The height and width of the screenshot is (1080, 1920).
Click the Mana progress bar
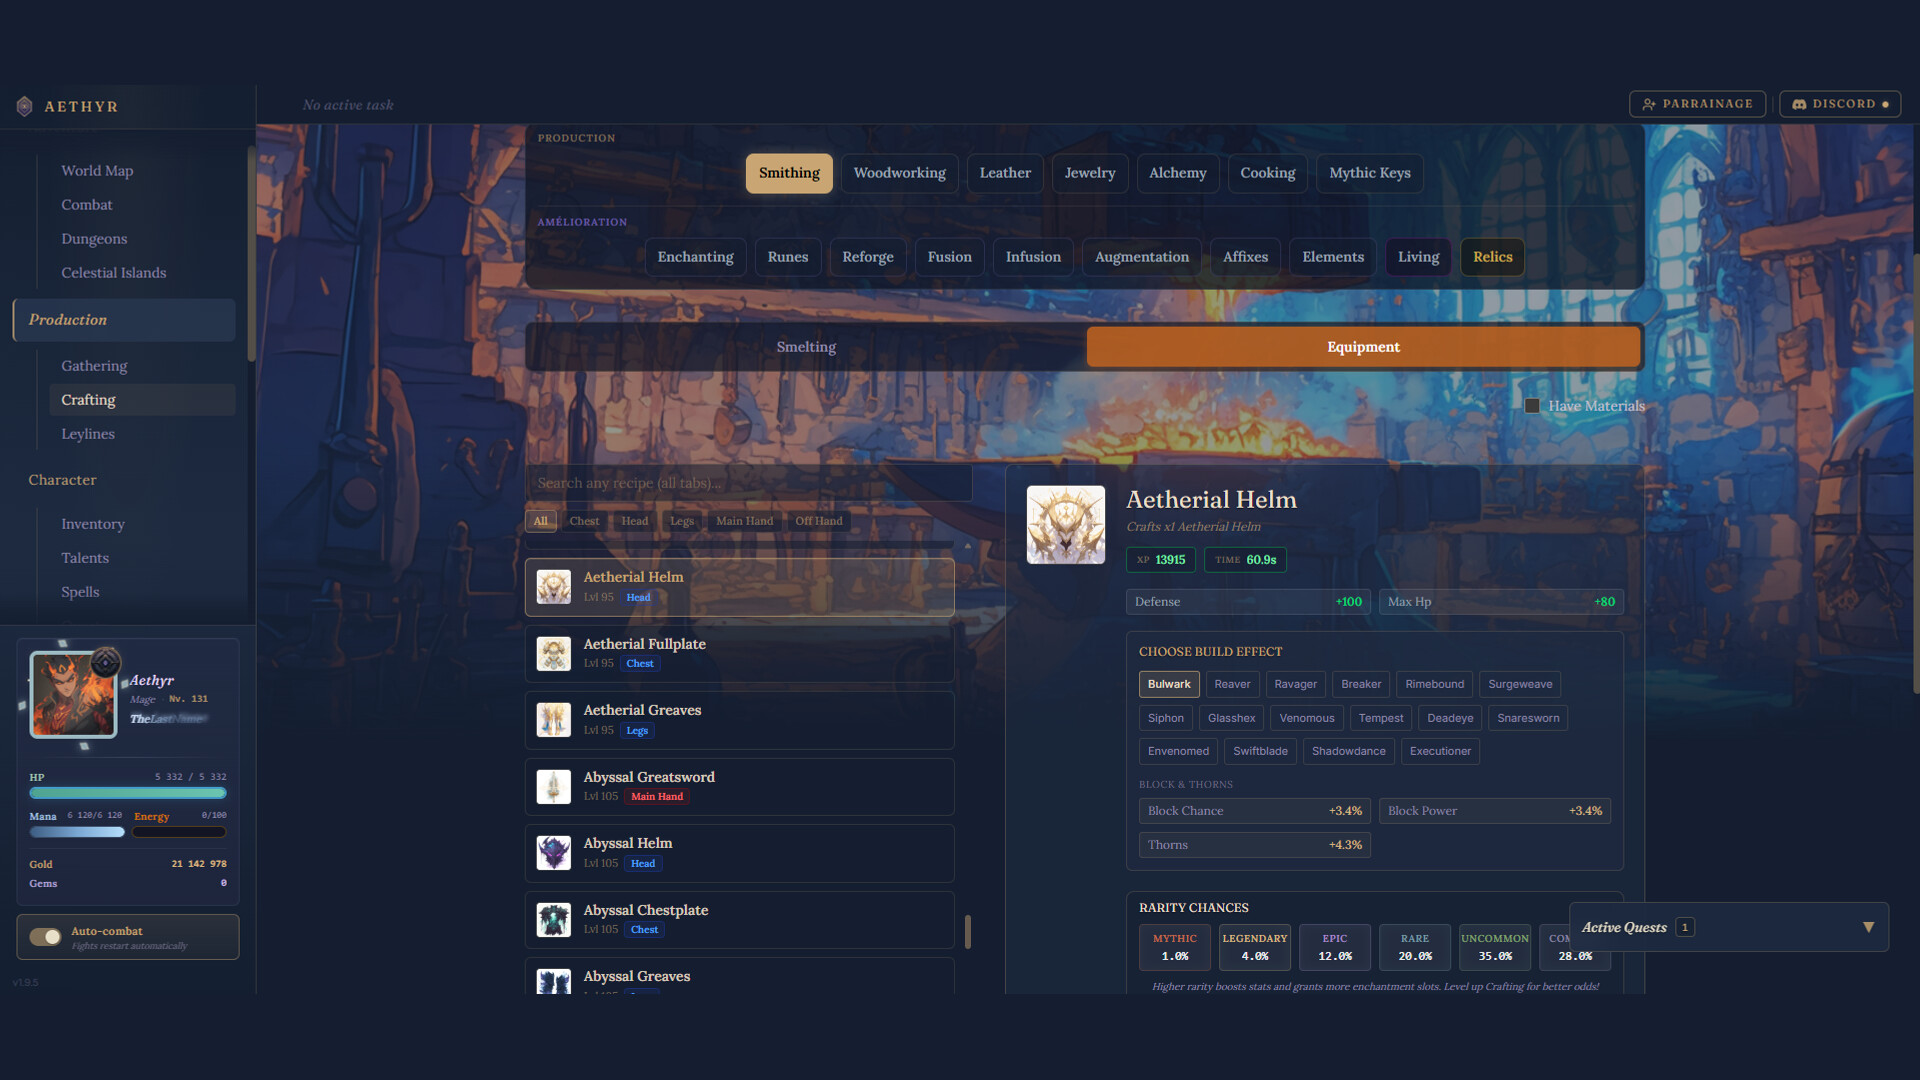click(x=77, y=832)
